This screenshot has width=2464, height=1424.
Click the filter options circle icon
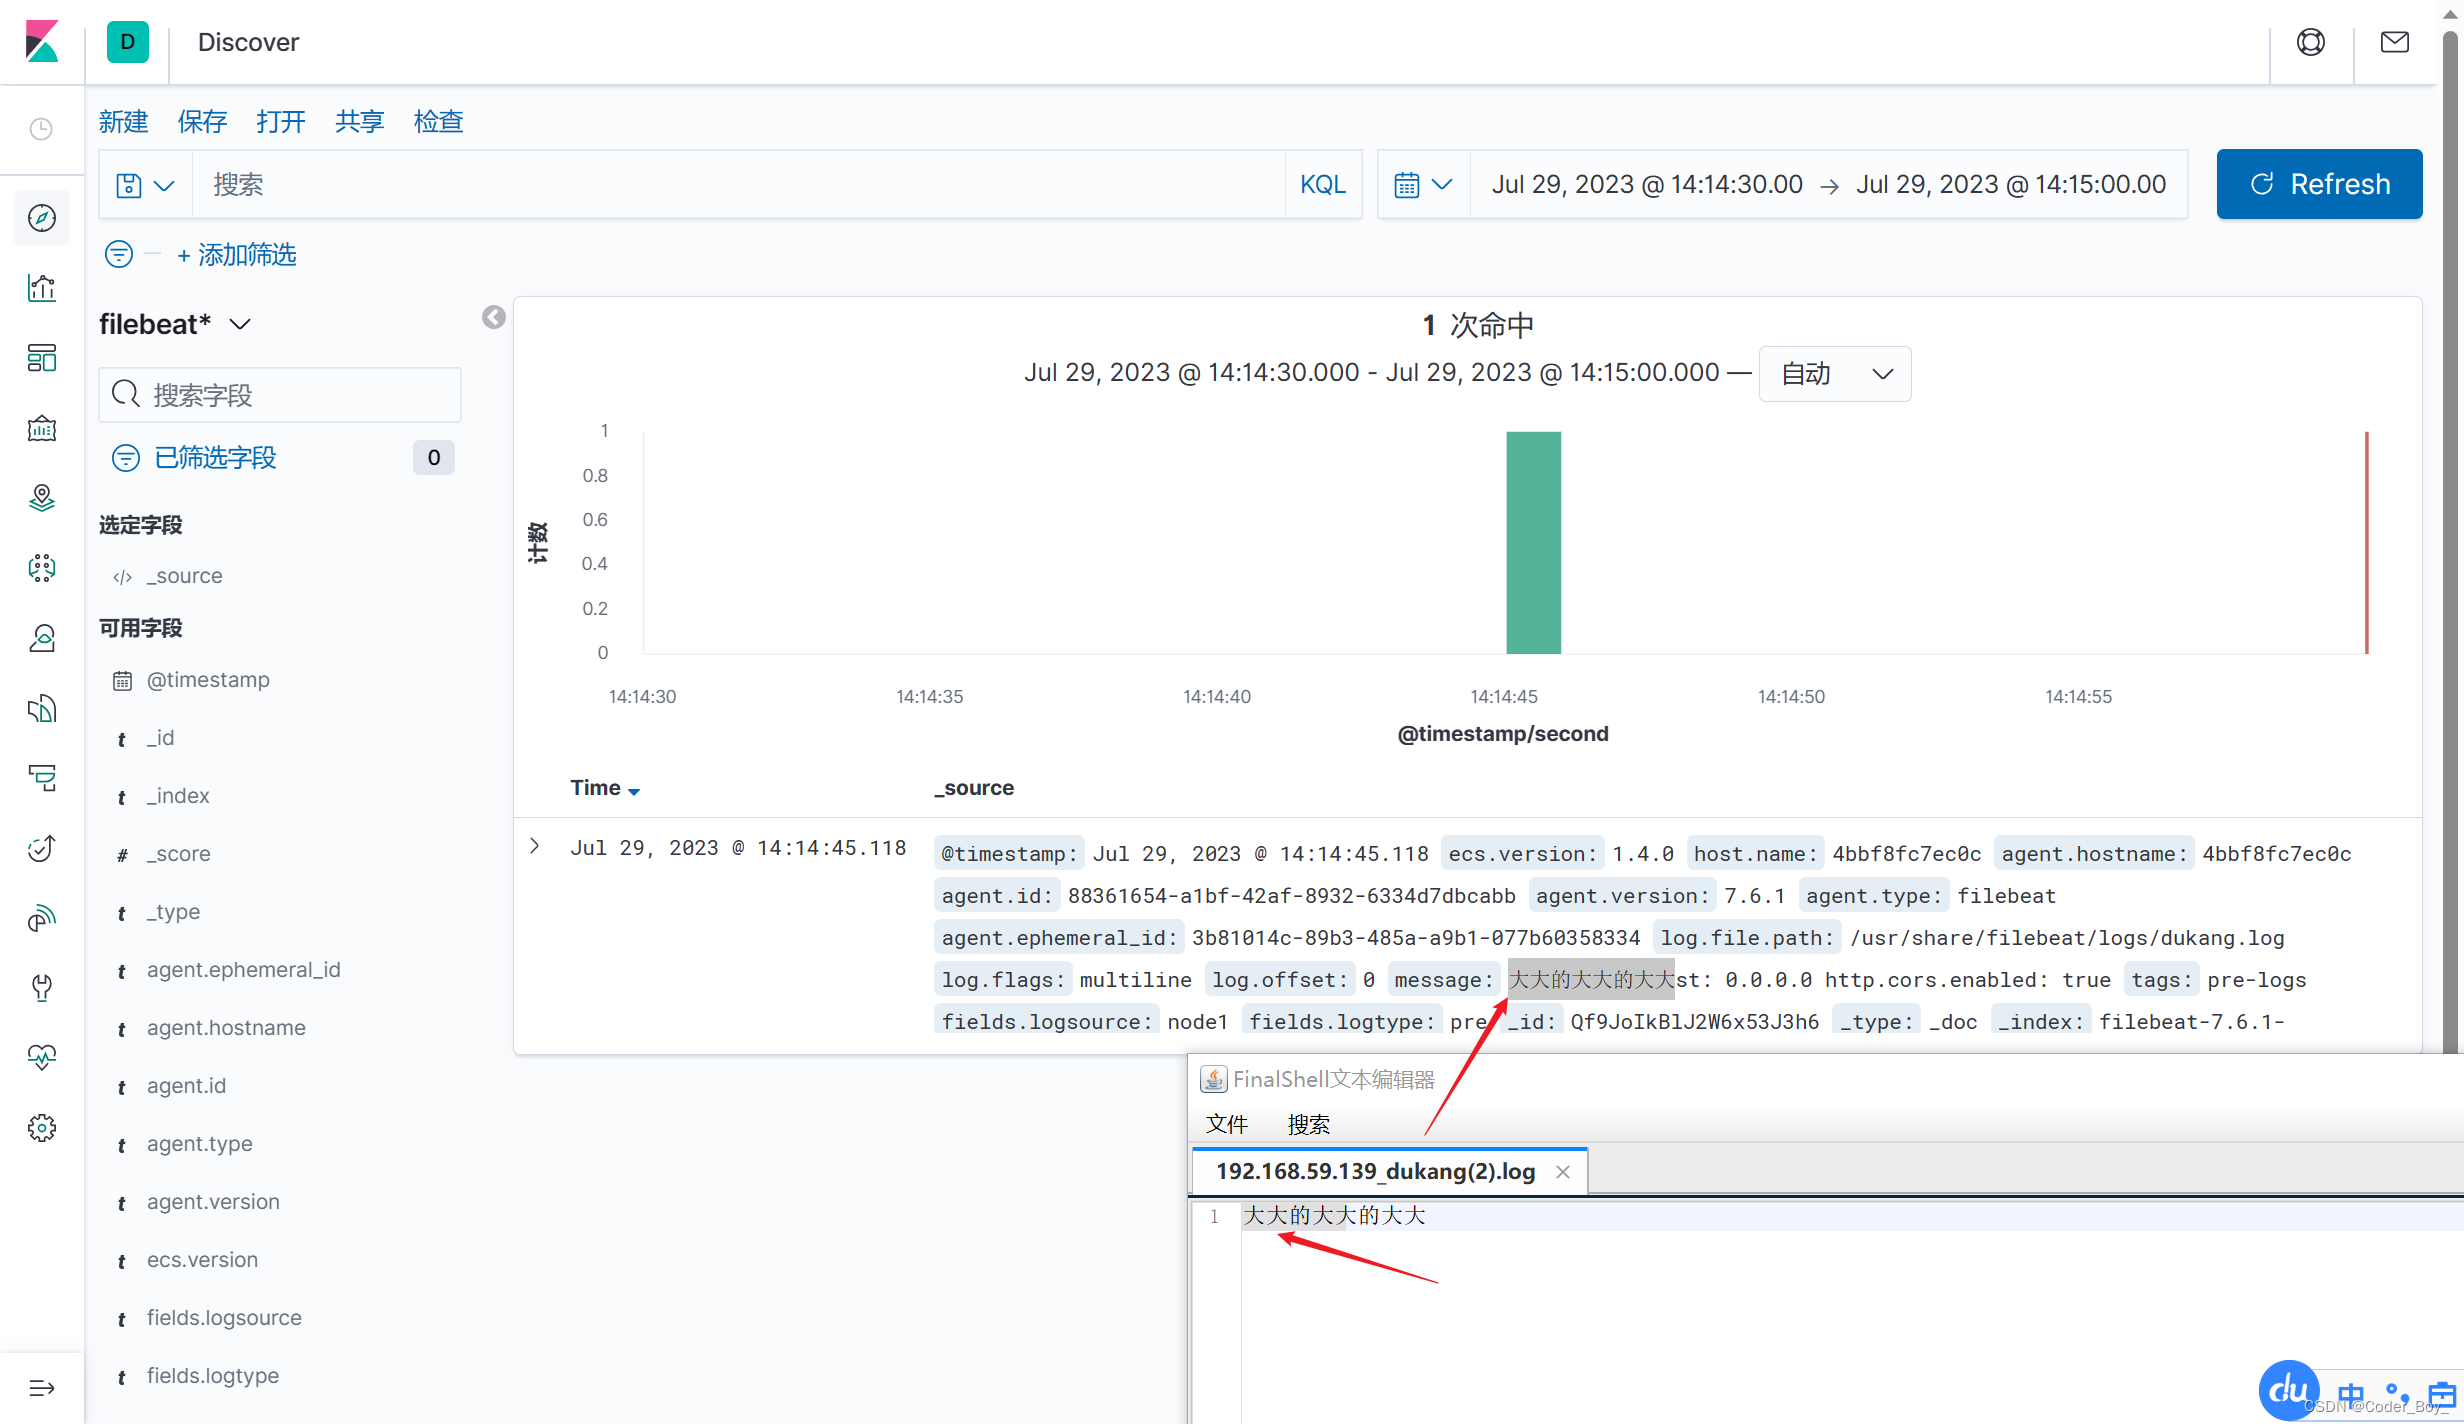click(x=119, y=254)
